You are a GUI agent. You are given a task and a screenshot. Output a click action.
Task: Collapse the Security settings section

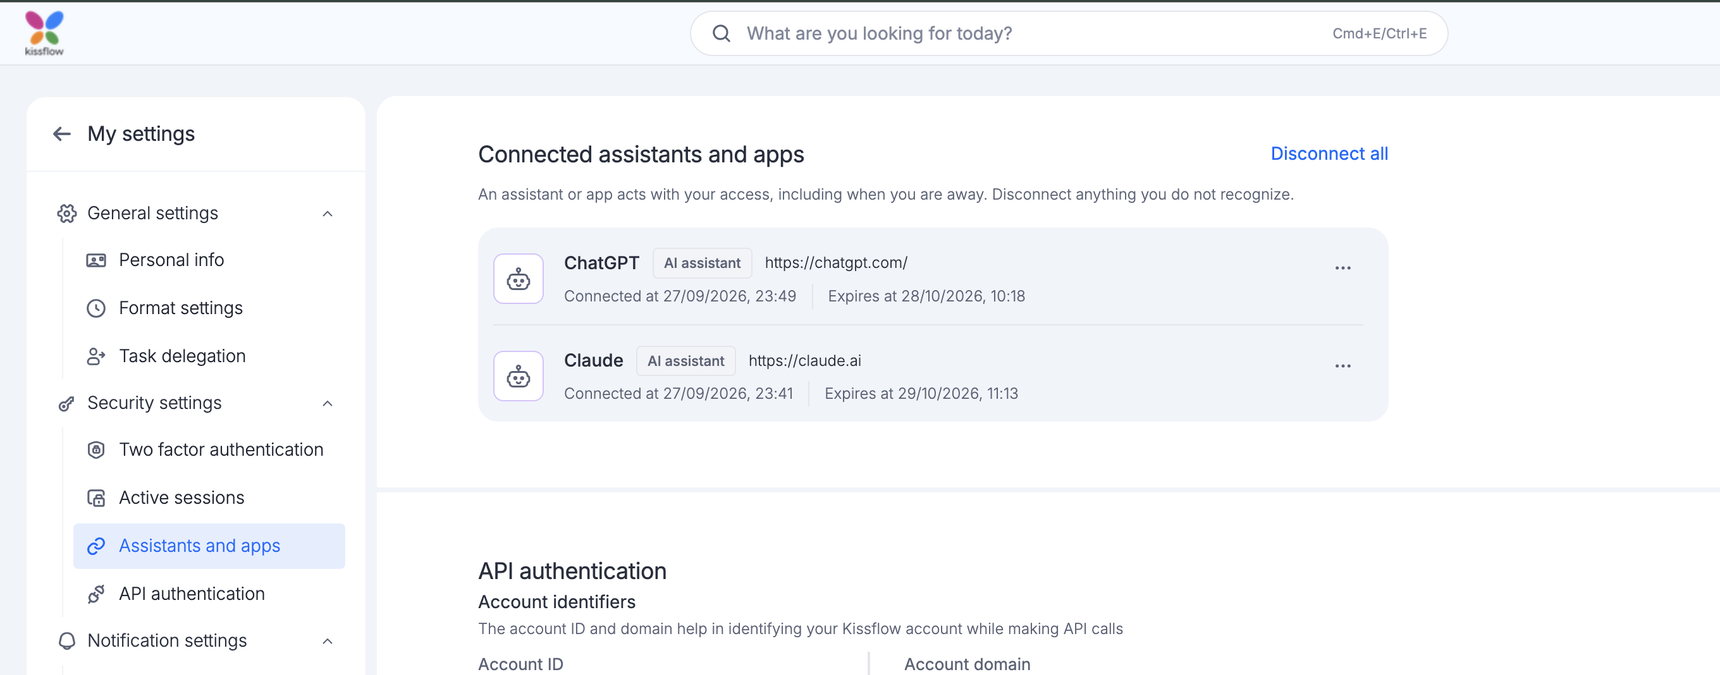coord(327,404)
